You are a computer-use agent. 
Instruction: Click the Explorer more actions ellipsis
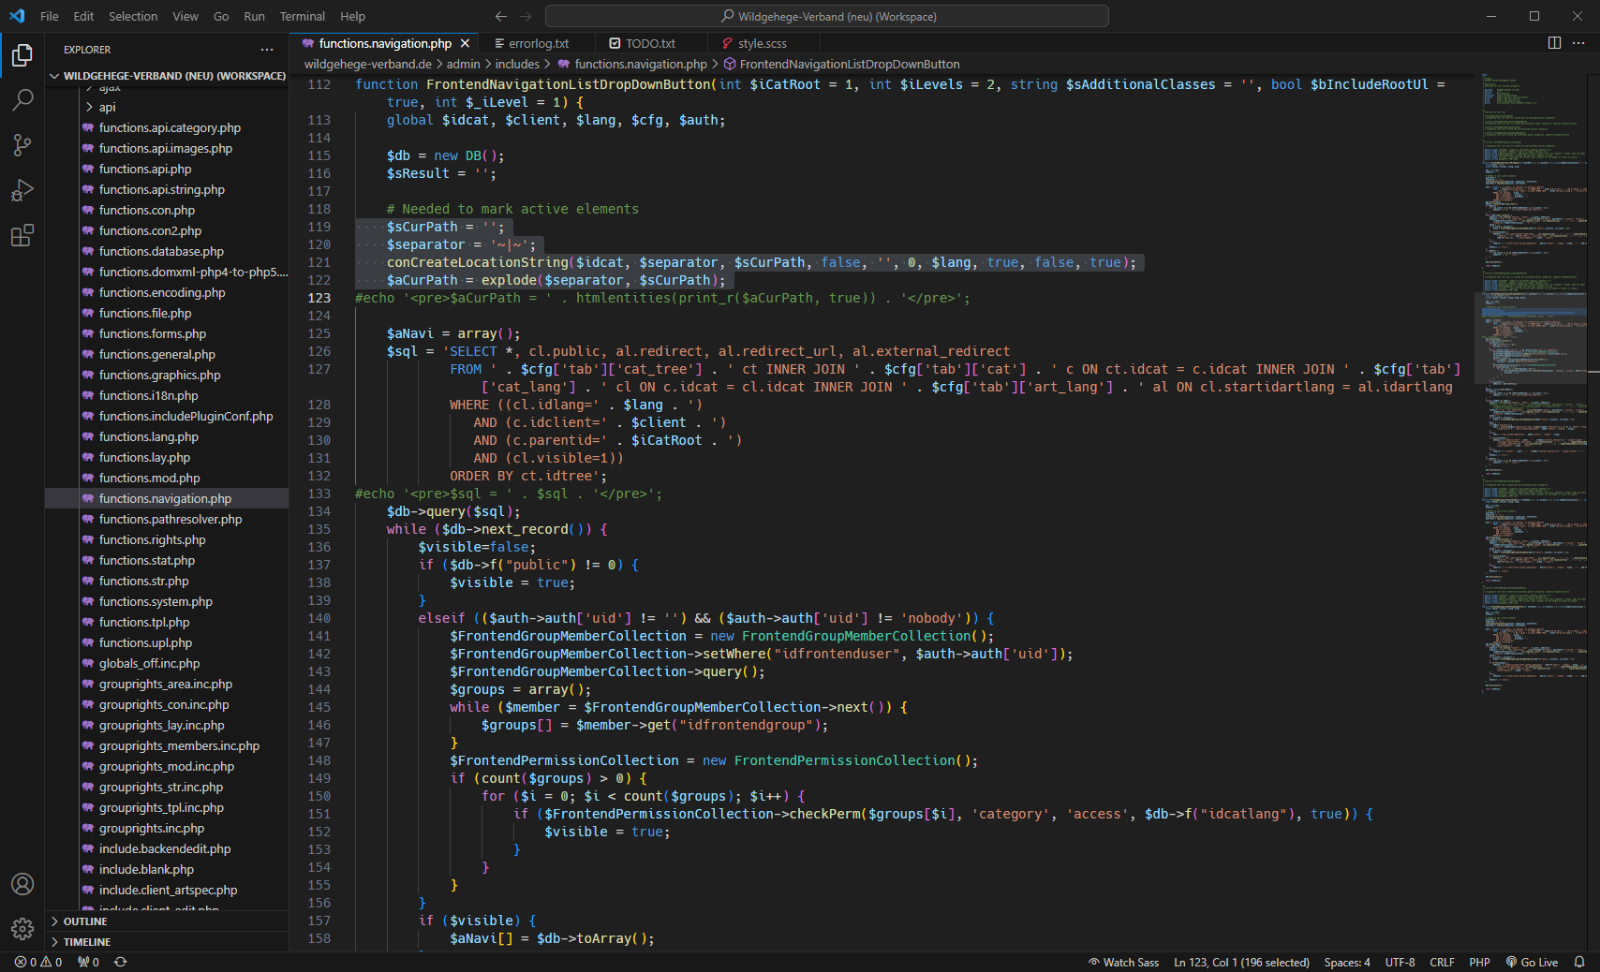pyautogui.click(x=267, y=49)
